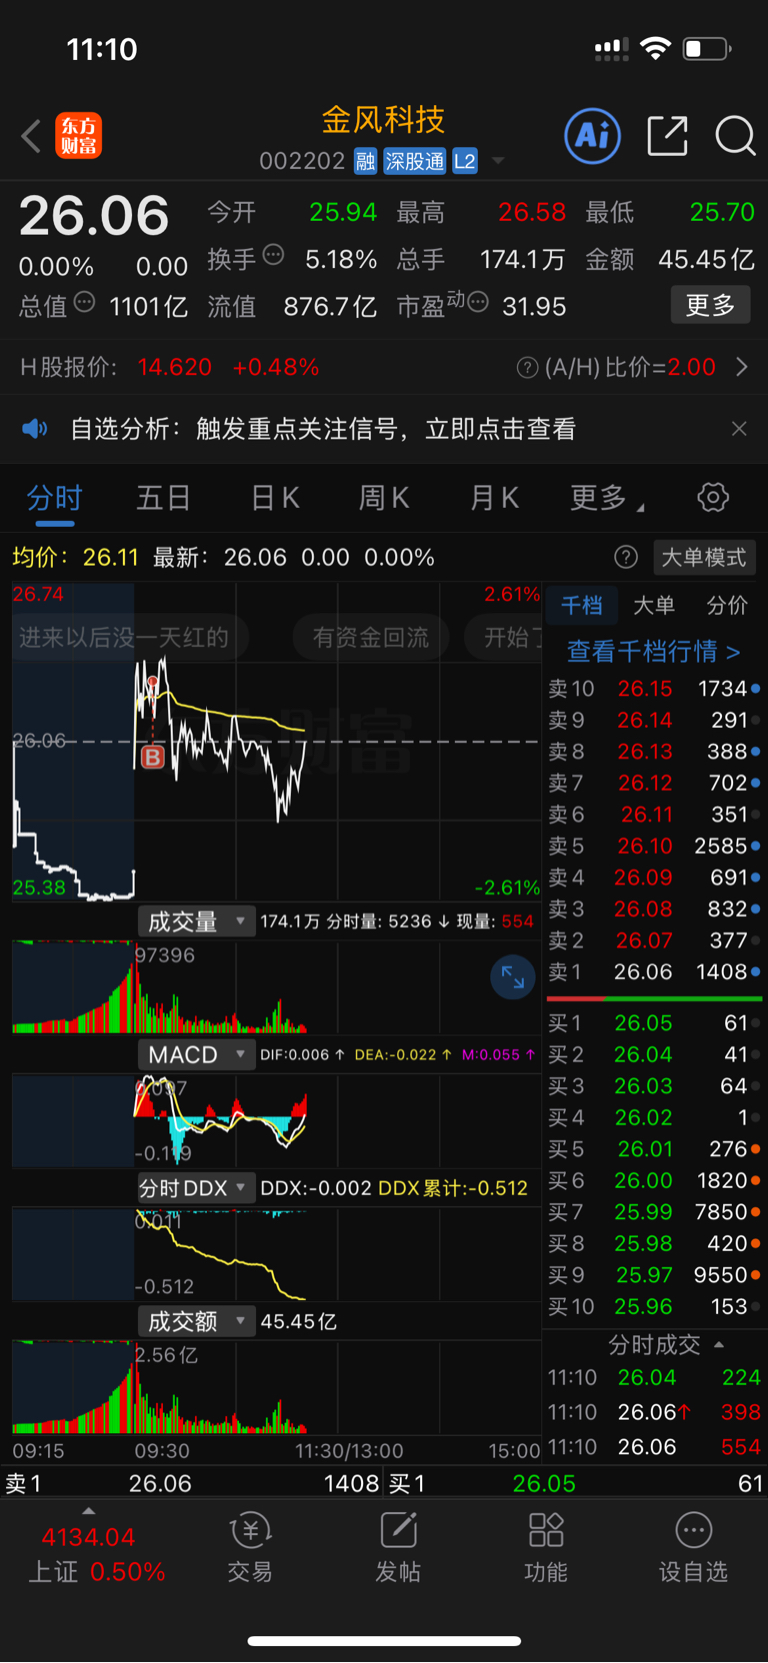Screen dimensions: 768x1663
Task: Tap the B buy marker on chart
Action: [x=153, y=757]
